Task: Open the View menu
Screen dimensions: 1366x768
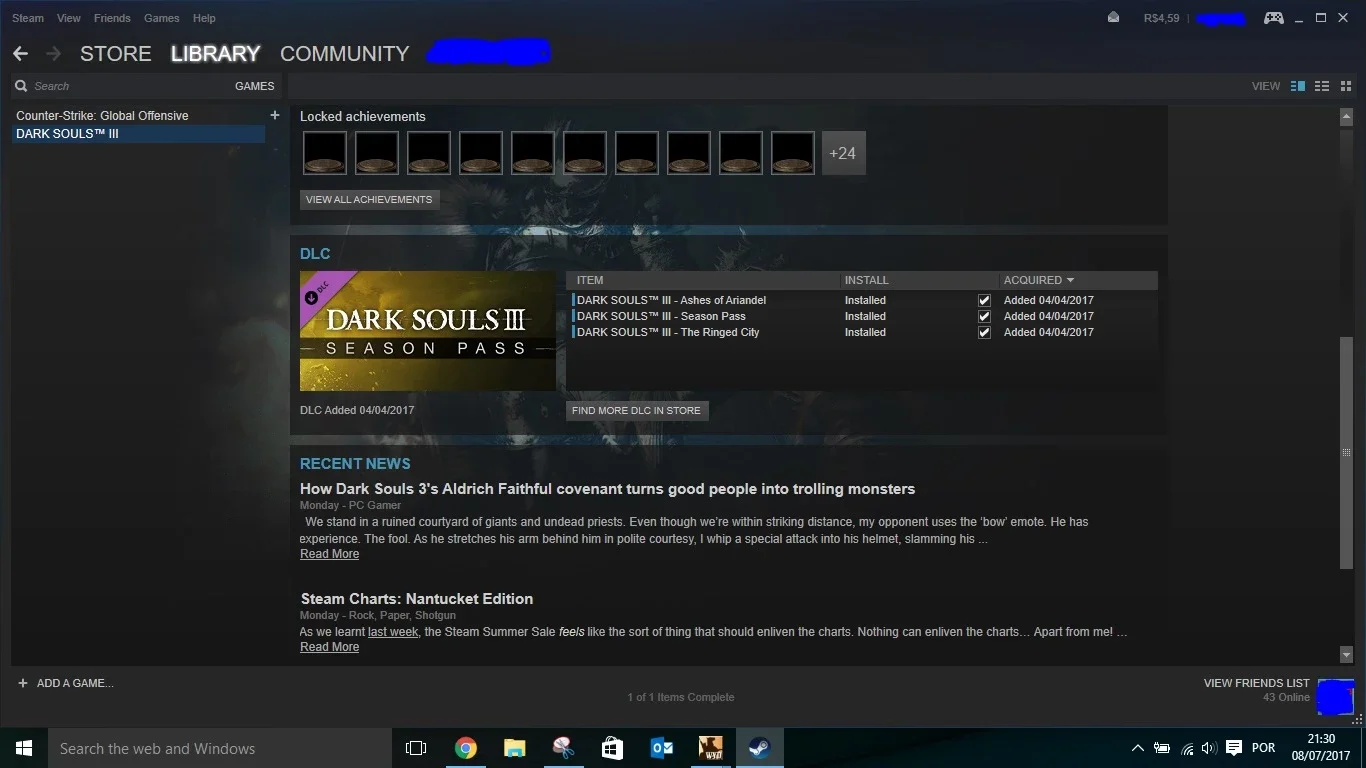Action: pyautogui.click(x=69, y=18)
